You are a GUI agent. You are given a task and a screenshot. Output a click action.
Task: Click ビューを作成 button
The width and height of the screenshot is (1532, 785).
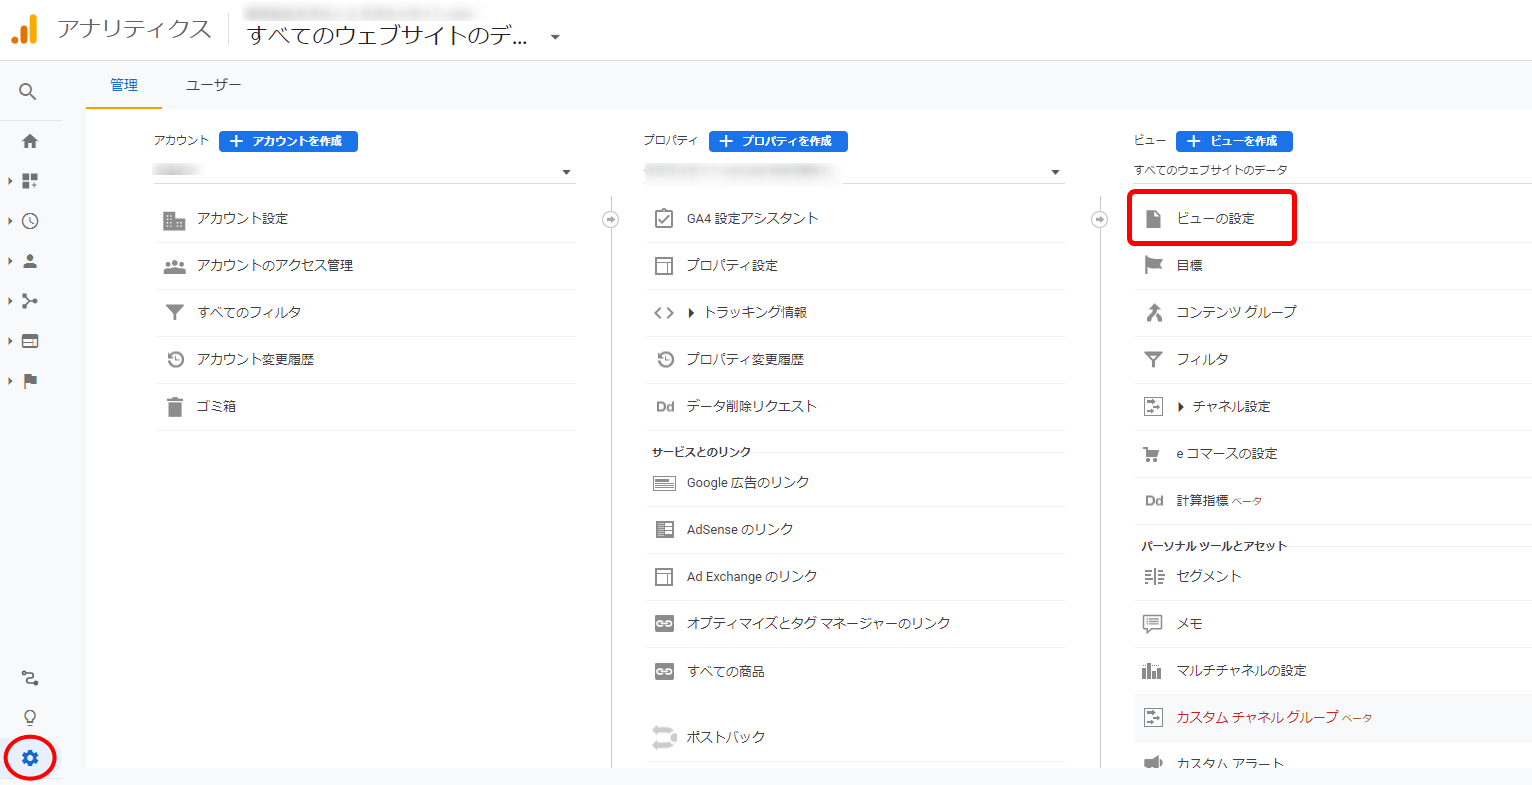tap(1234, 141)
